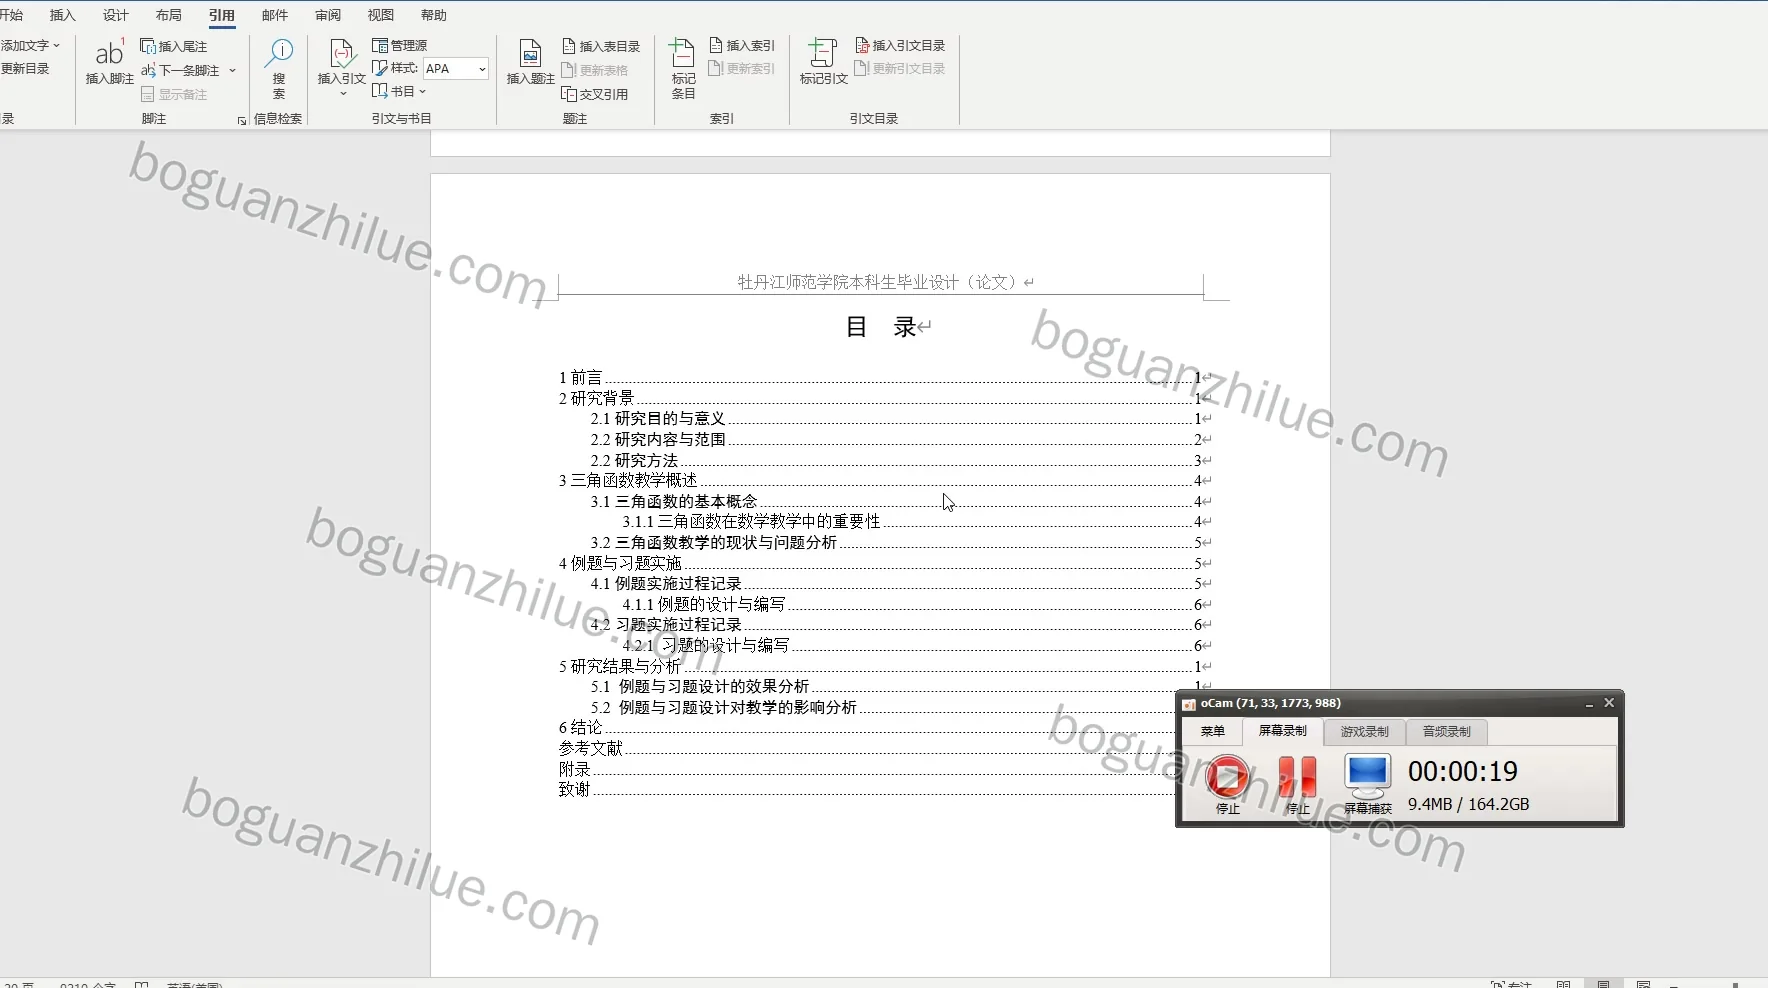Click 标记条目 mark index entry
Image resolution: width=1768 pixels, height=988 pixels.
coord(683,68)
